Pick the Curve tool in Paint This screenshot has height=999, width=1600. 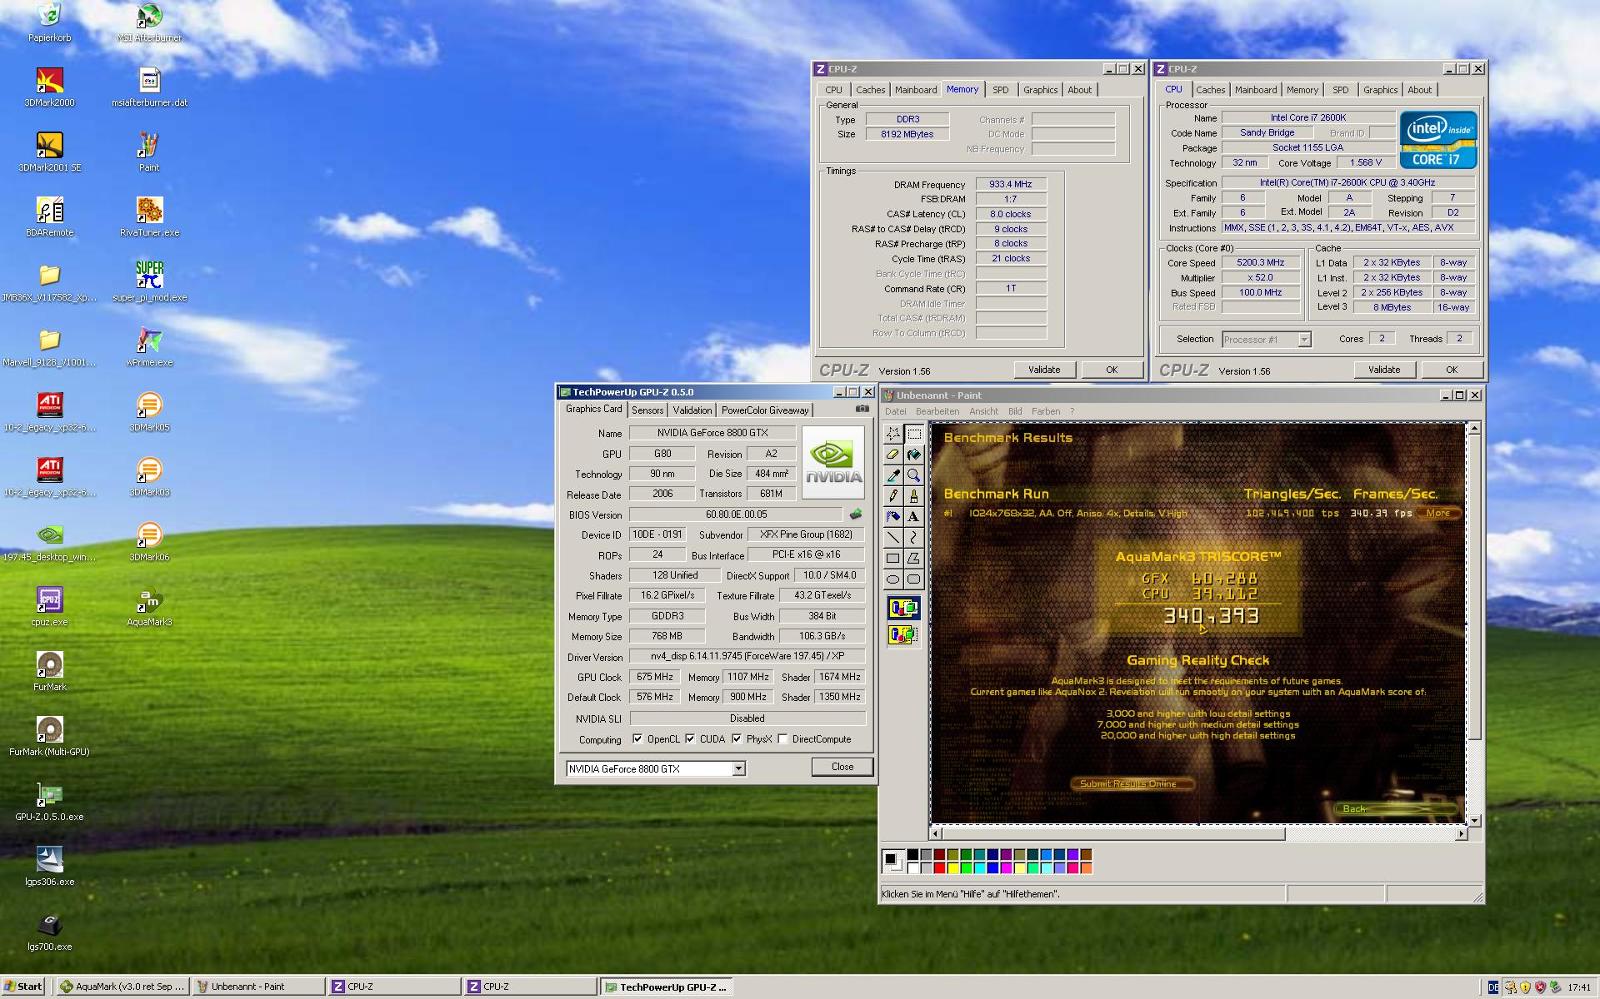coord(914,538)
